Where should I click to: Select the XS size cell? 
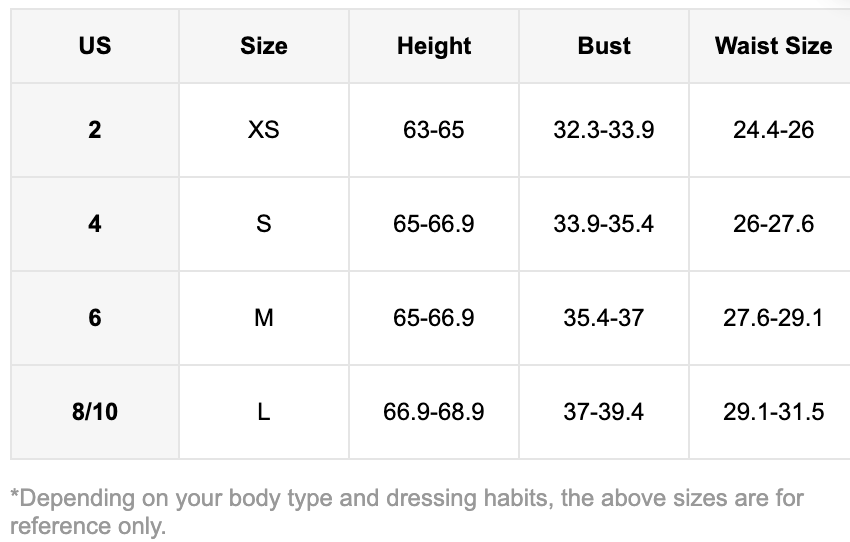point(264,130)
